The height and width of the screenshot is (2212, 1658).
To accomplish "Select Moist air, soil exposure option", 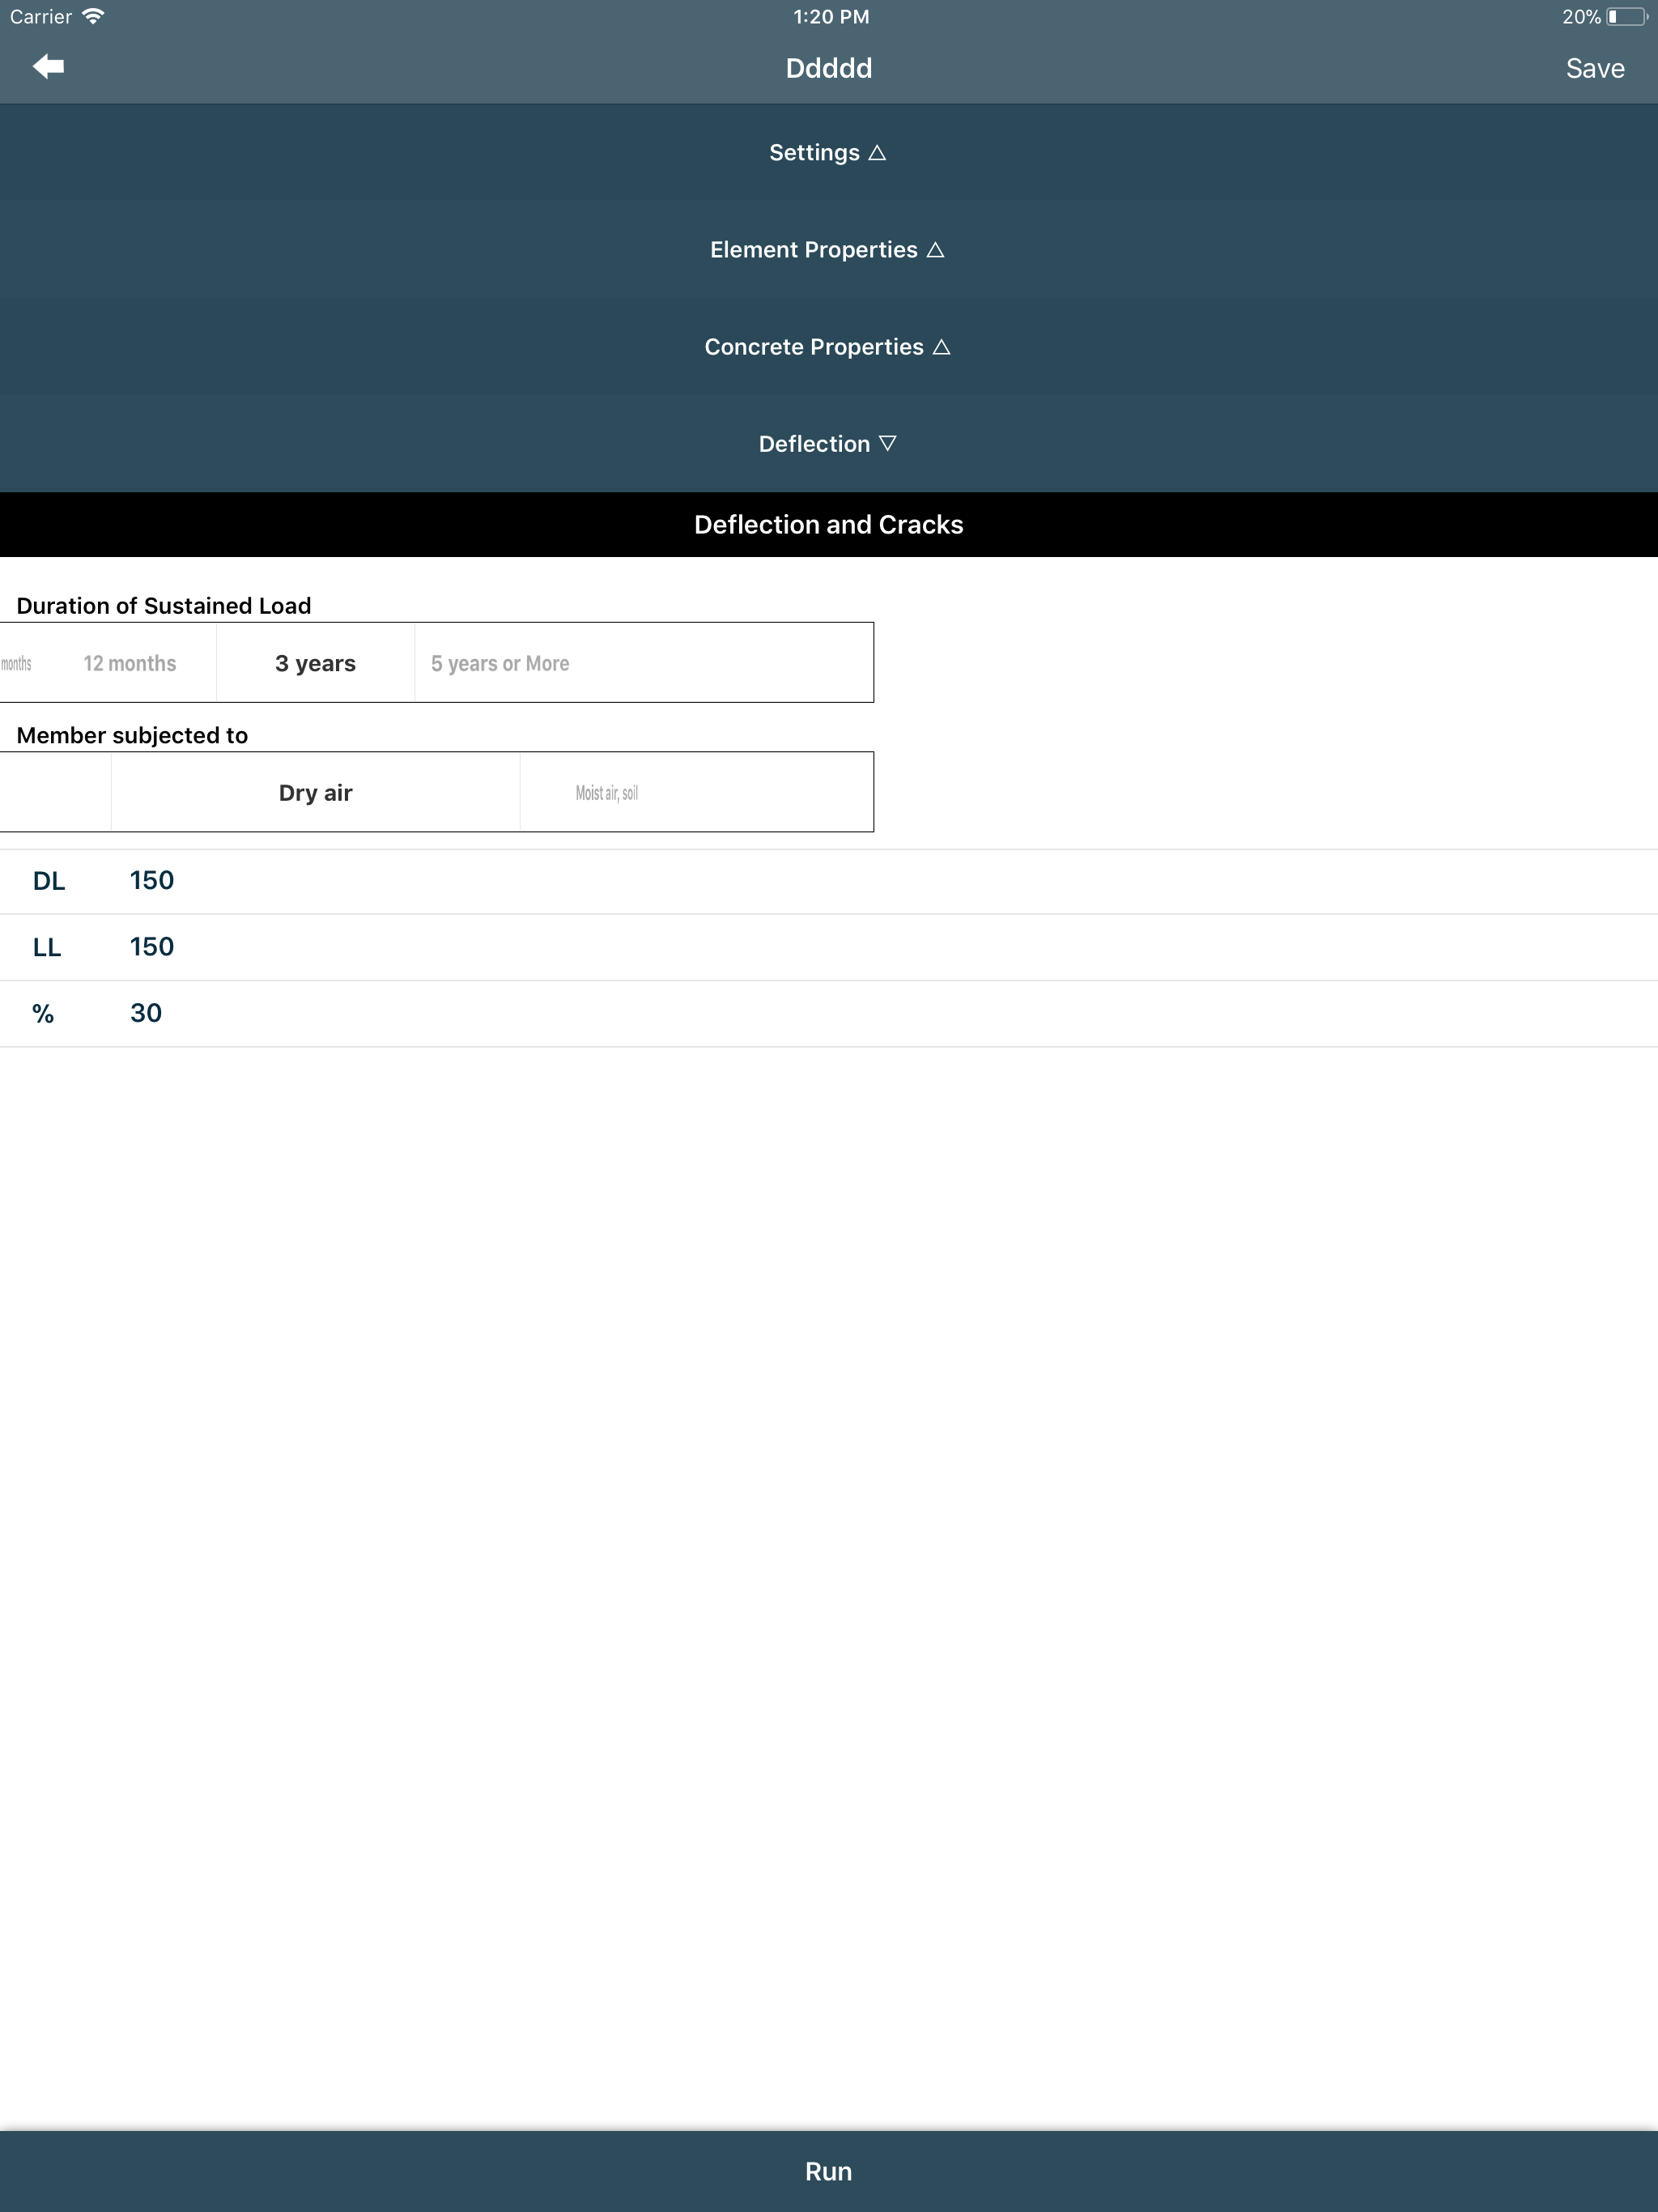I will [x=606, y=793].
